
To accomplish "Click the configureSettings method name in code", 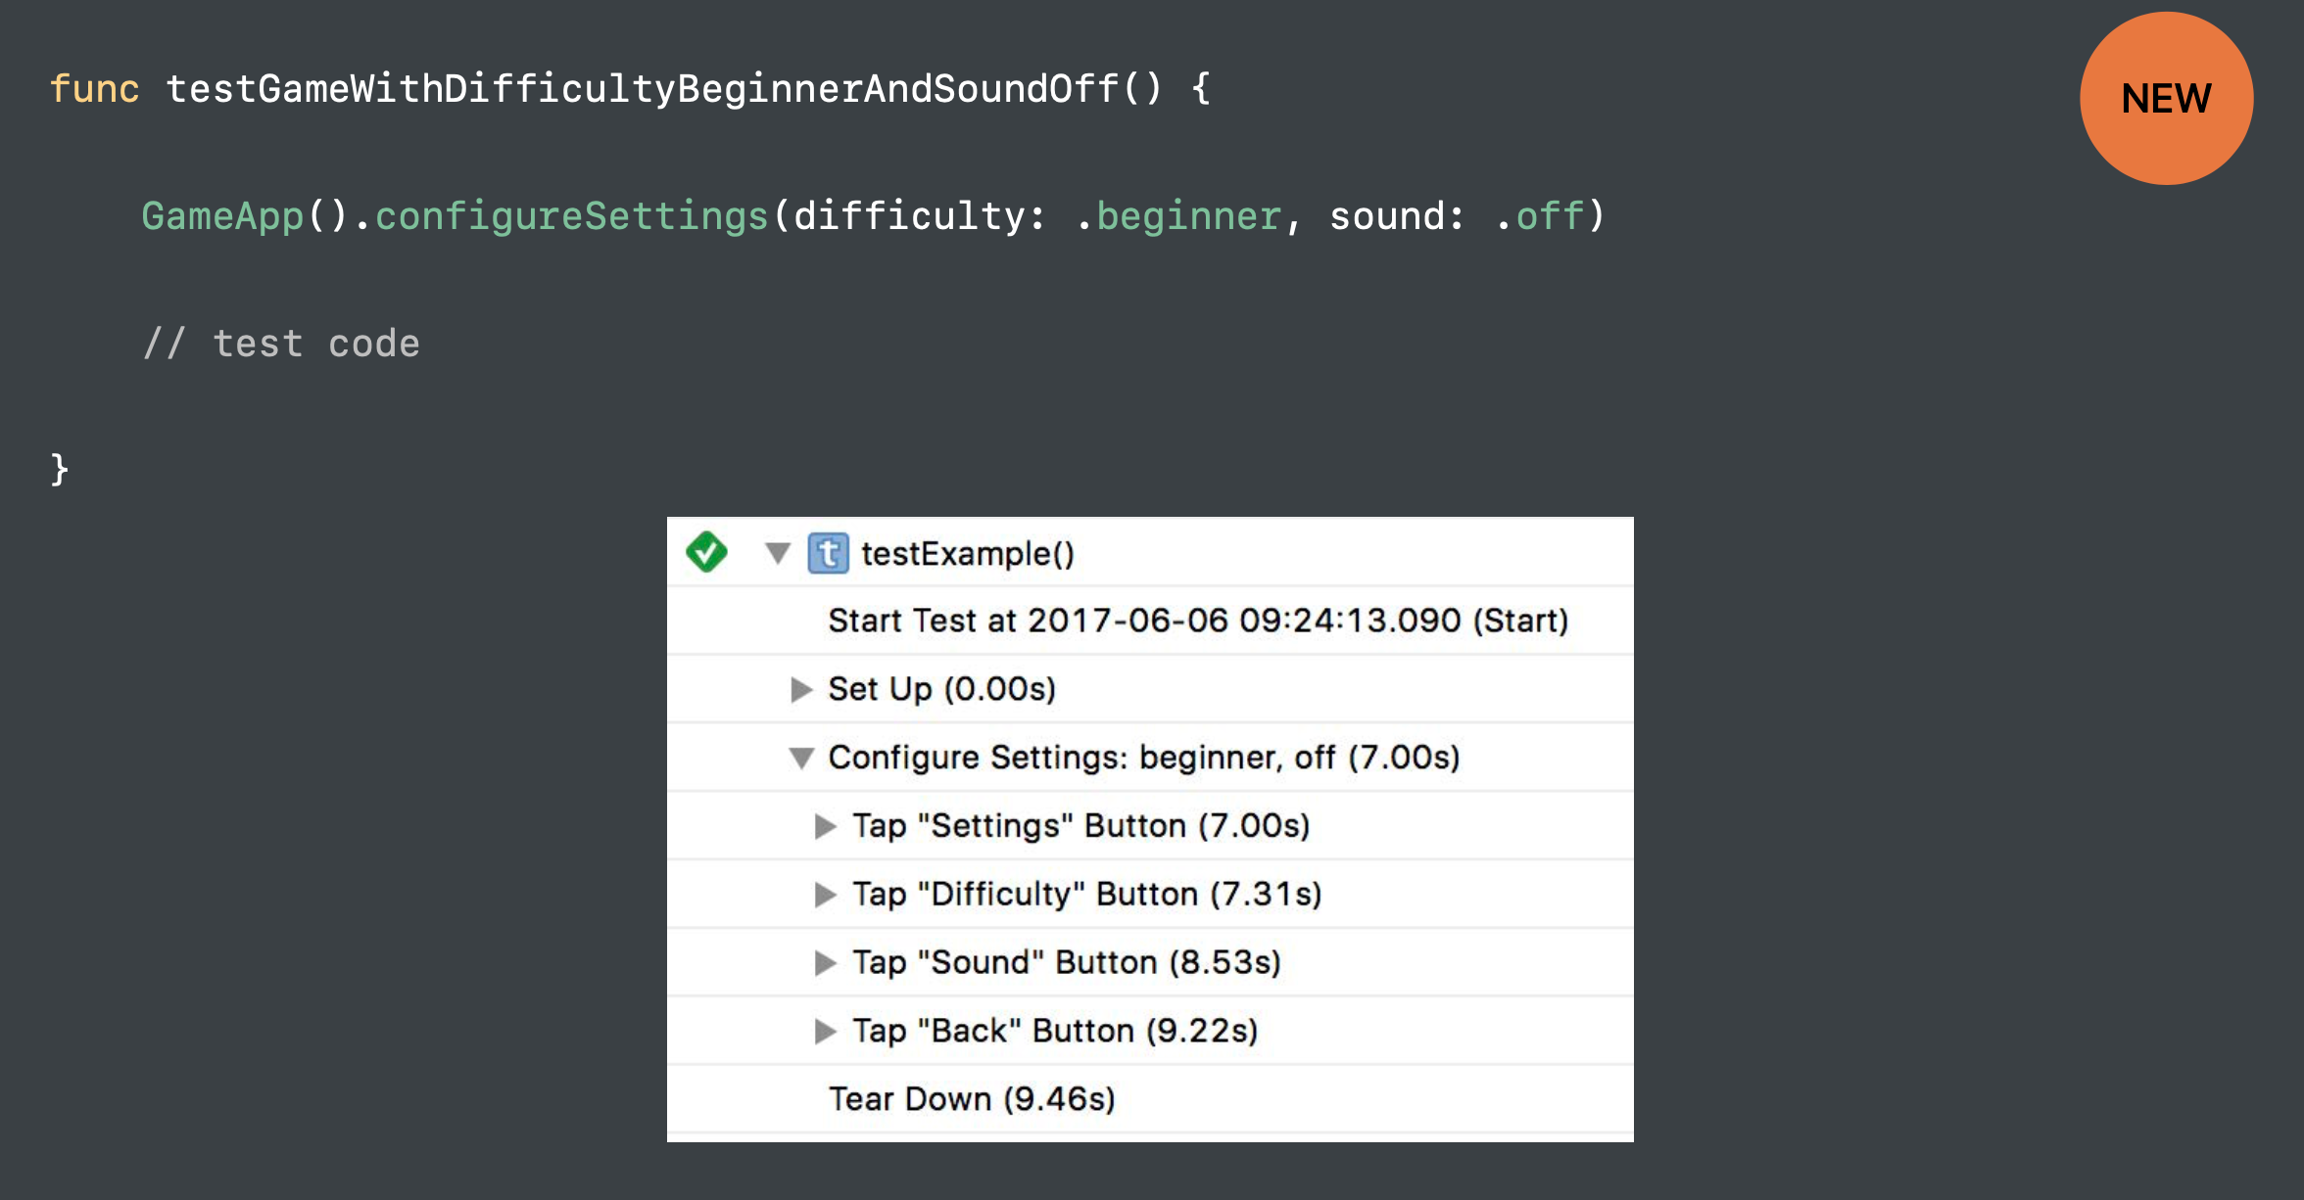I will click(x=571, y=216).
